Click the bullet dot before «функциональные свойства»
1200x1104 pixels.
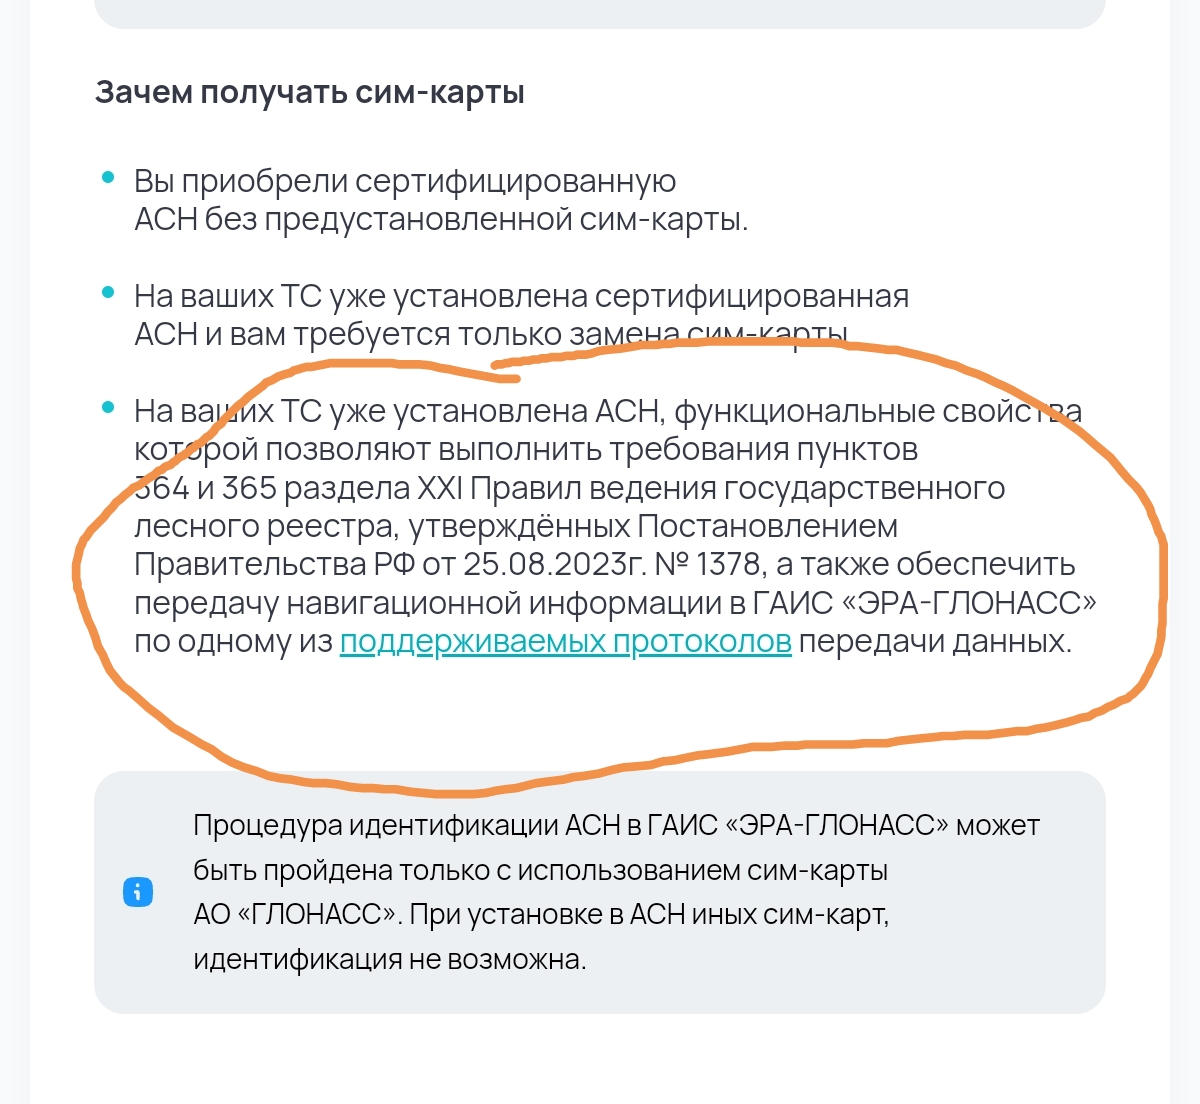108,408
